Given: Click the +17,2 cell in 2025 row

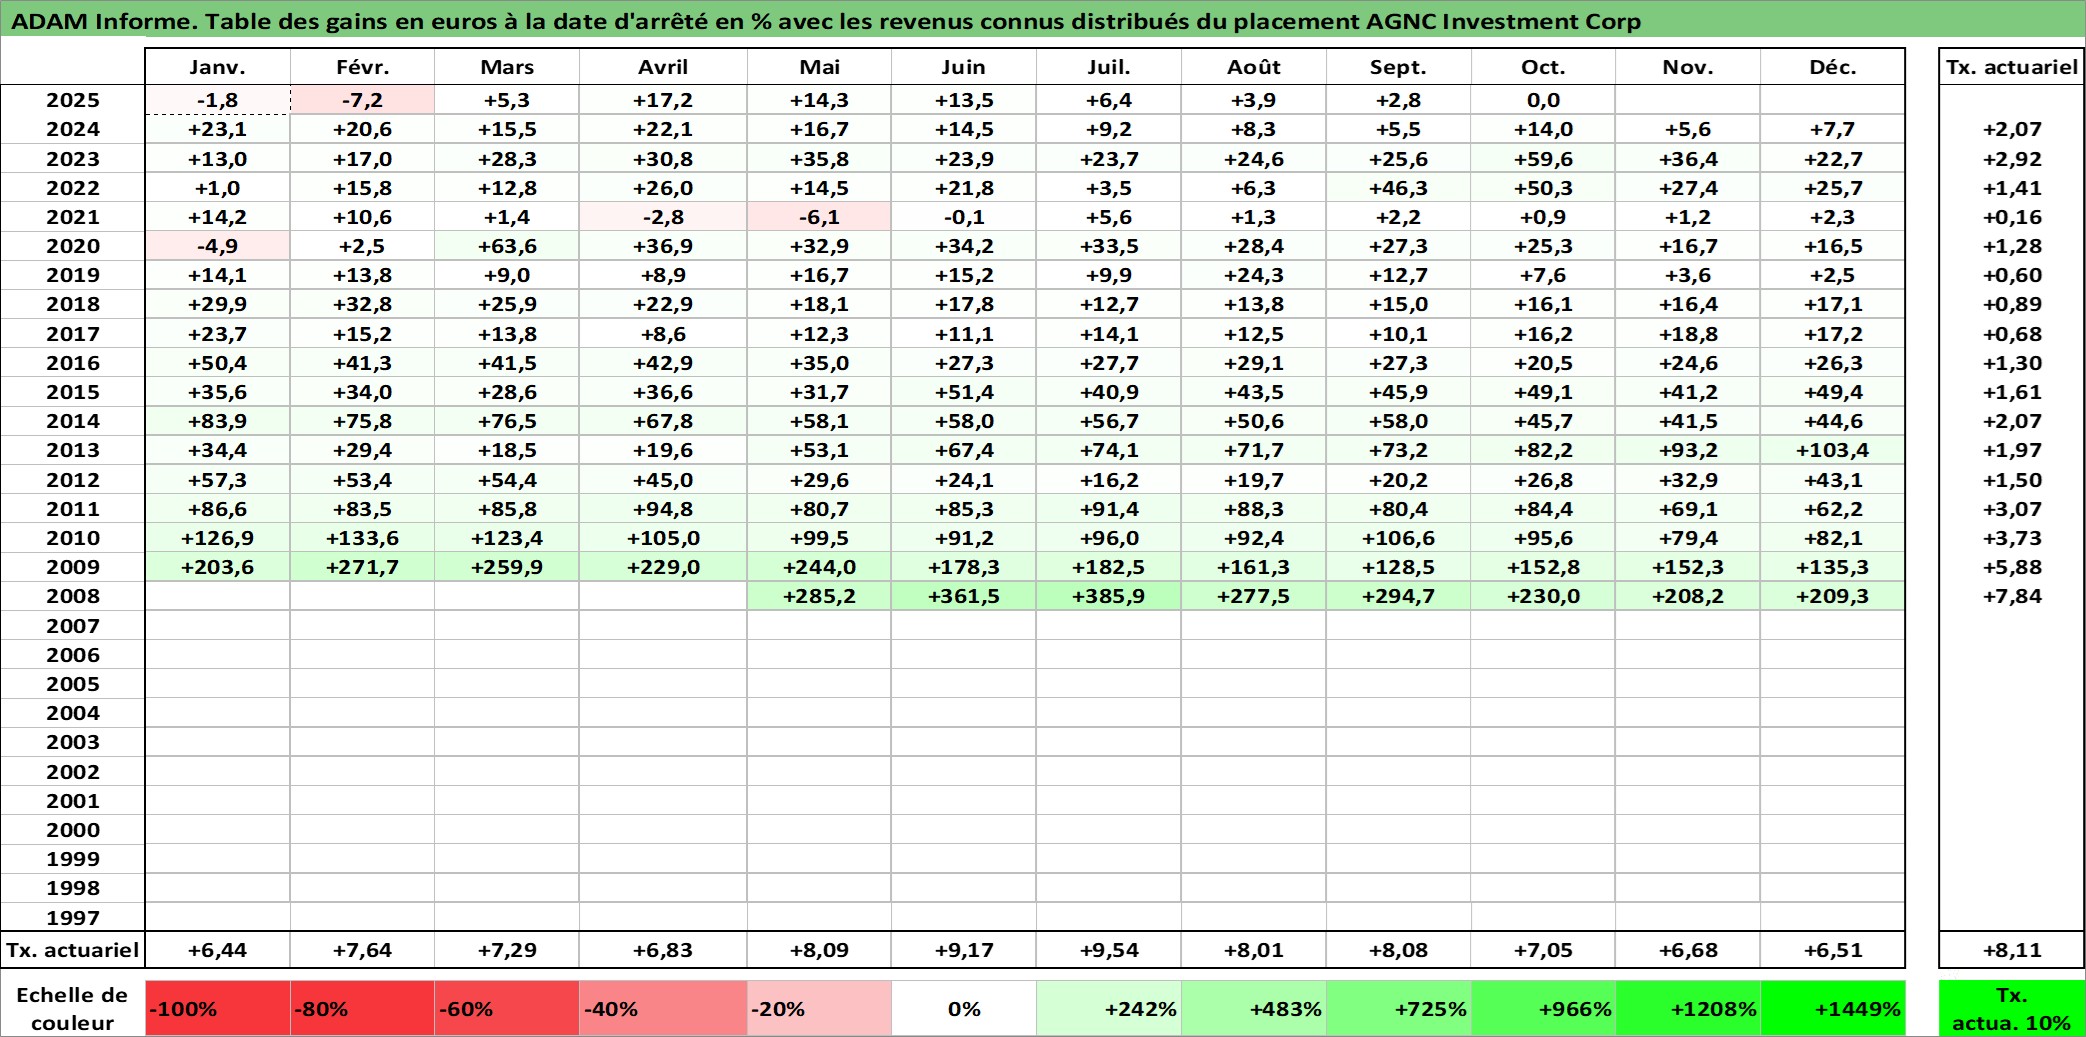Looking at the screenshot, I should coord(663,100).
